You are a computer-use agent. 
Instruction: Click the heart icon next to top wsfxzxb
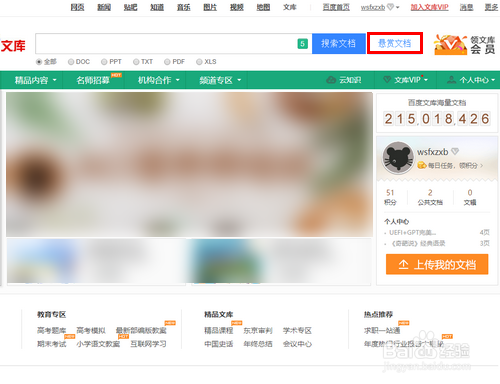(390, 7)
